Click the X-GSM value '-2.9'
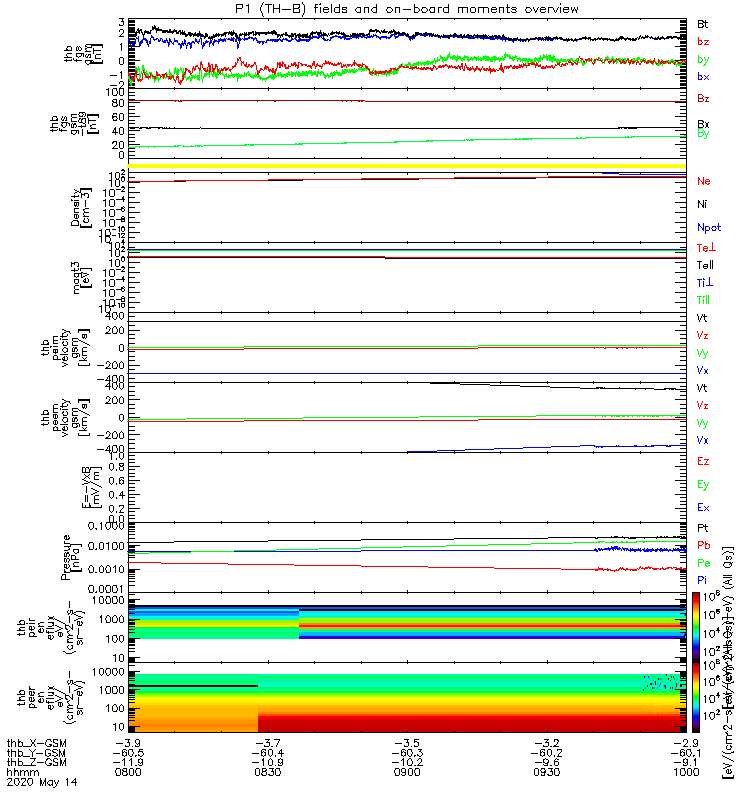 (686, 743)
